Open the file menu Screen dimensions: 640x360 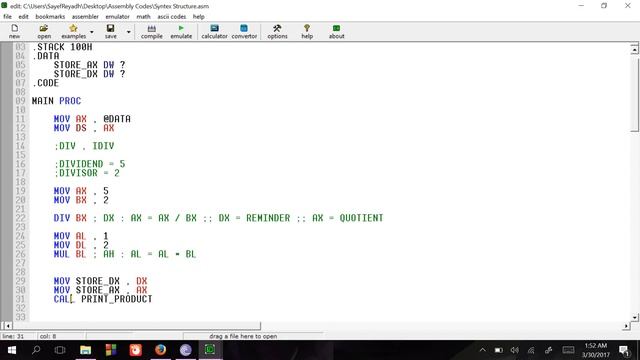tap(7, 17)
